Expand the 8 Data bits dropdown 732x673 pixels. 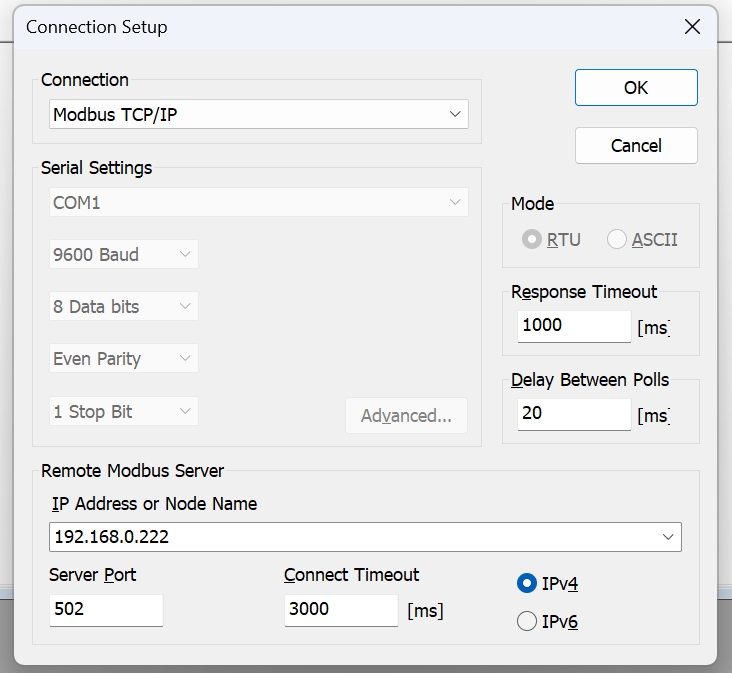pyautogui.click(x=124, y=307)
